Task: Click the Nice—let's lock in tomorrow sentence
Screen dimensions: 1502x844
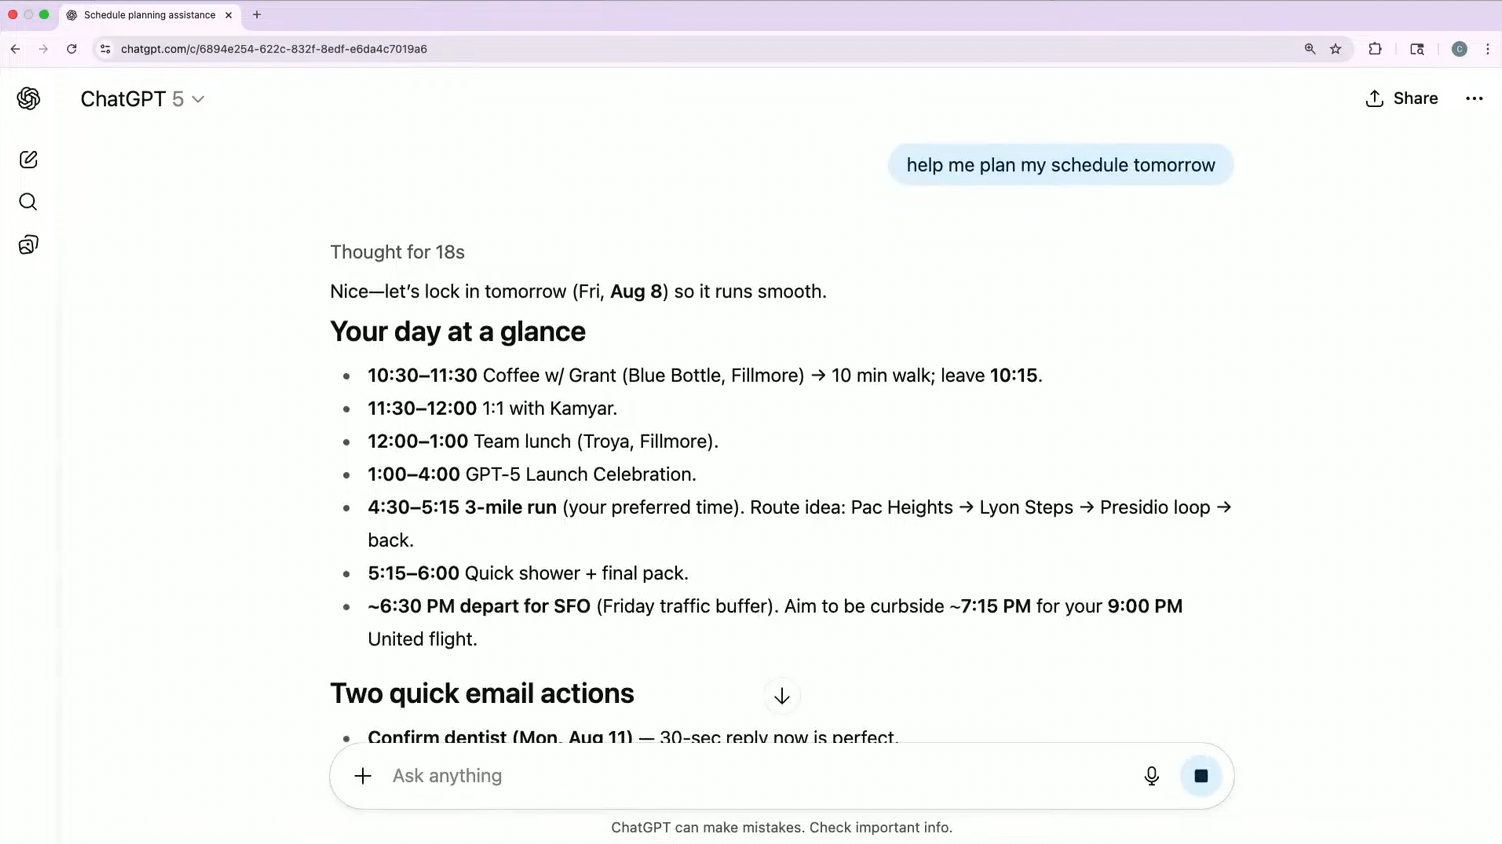Action: [578, 292]
